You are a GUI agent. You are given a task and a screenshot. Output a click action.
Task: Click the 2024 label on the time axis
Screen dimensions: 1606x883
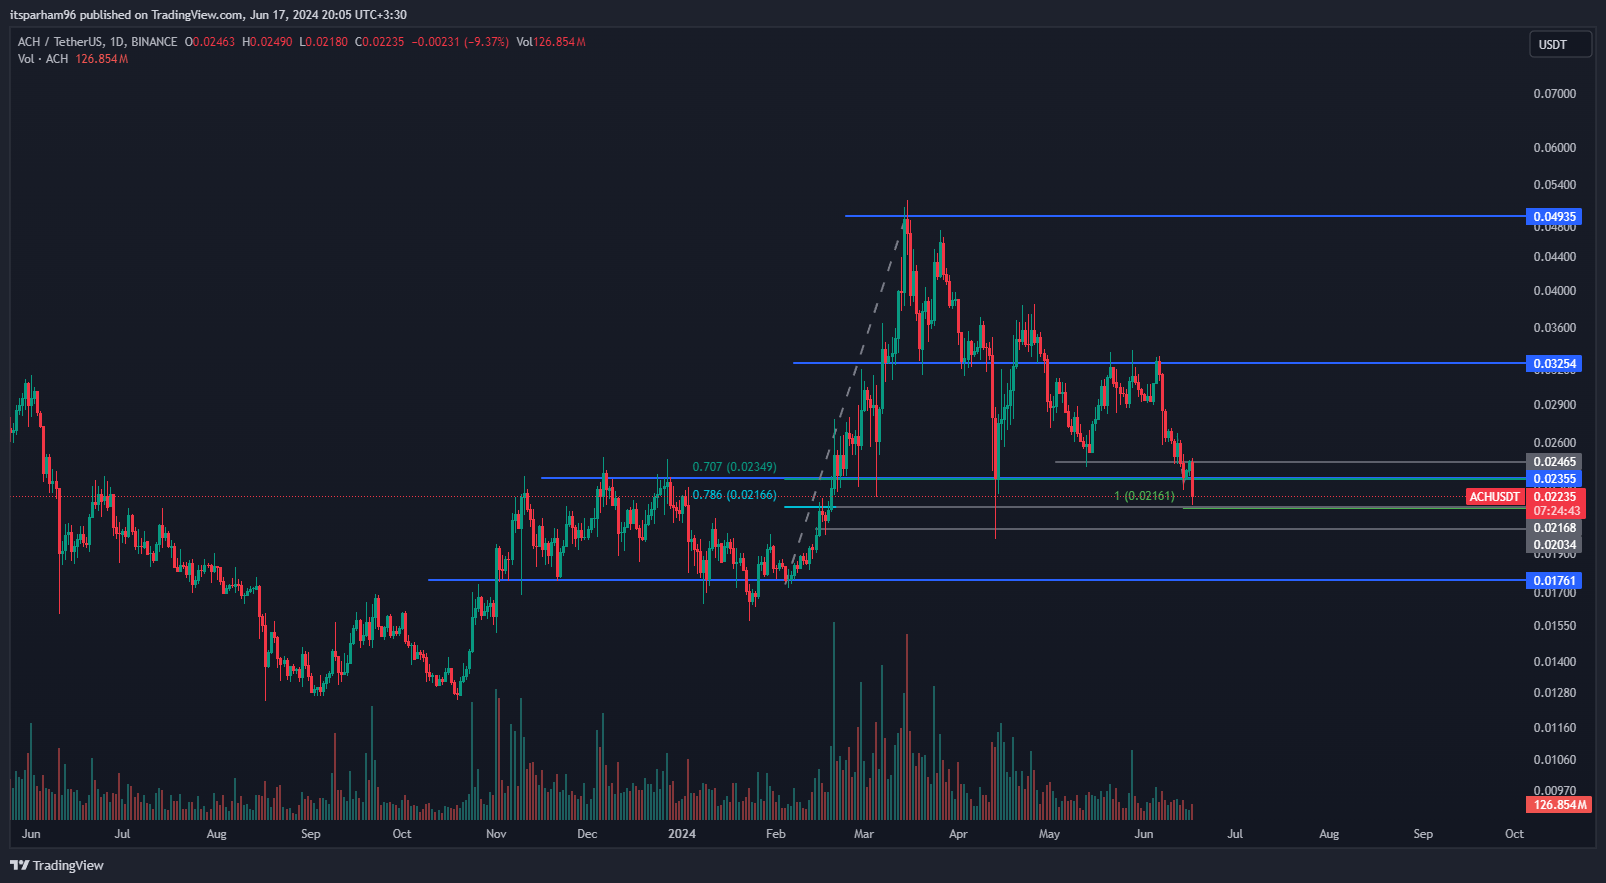(682, 834)
